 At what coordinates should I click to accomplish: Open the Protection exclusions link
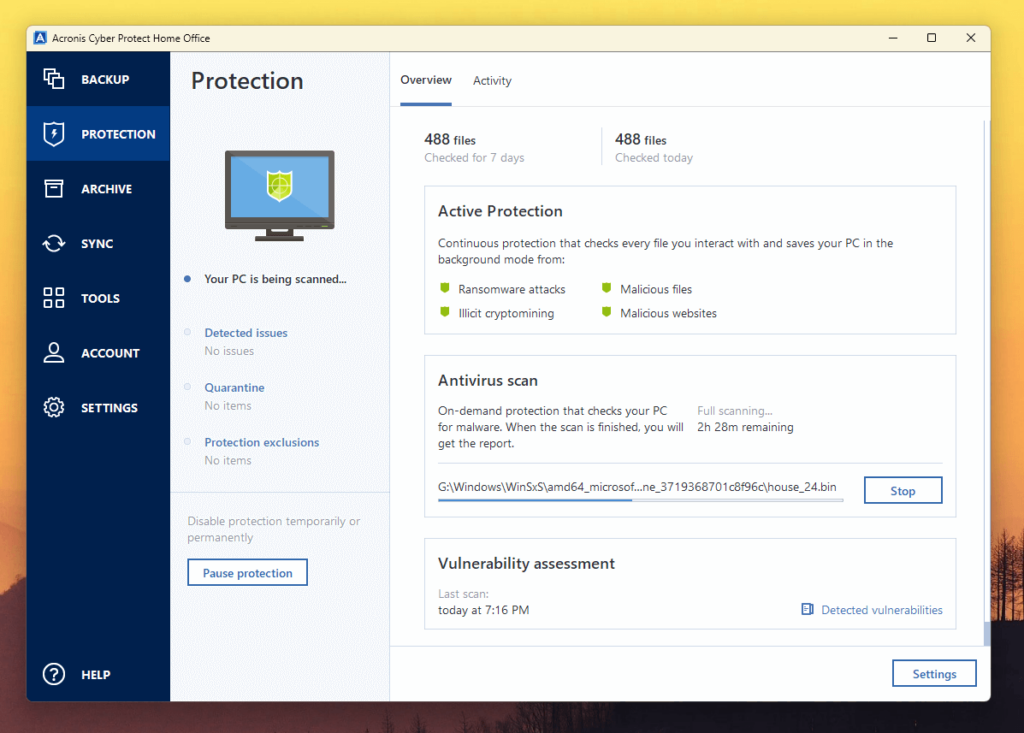(262, 443)
